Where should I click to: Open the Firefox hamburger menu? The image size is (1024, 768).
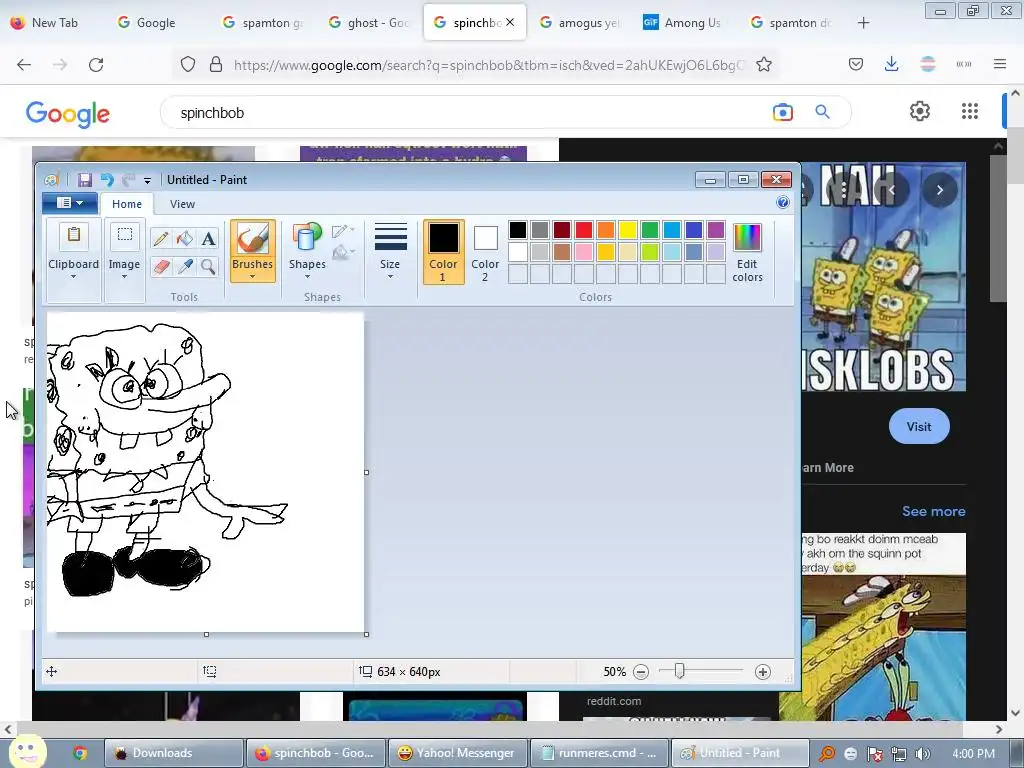(x=999, y=64)
